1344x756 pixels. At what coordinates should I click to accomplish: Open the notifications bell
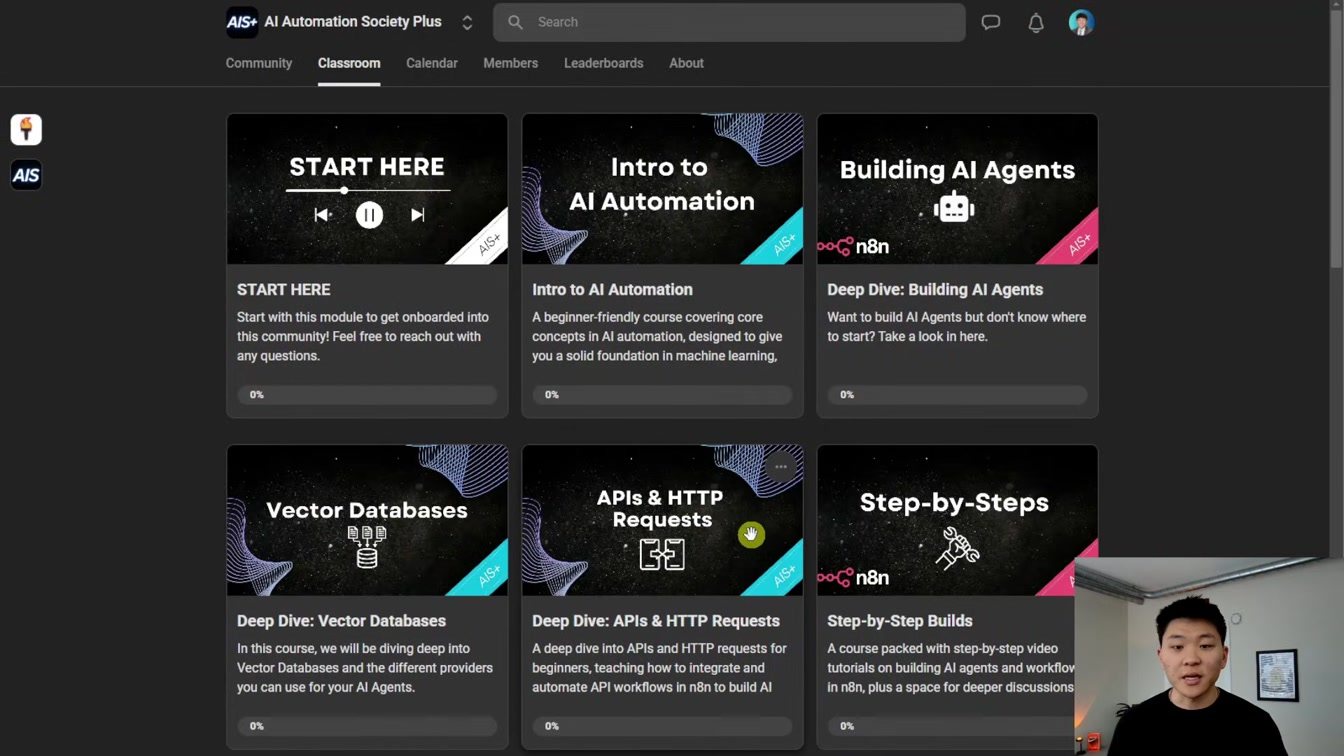[x=1036, y=22]
